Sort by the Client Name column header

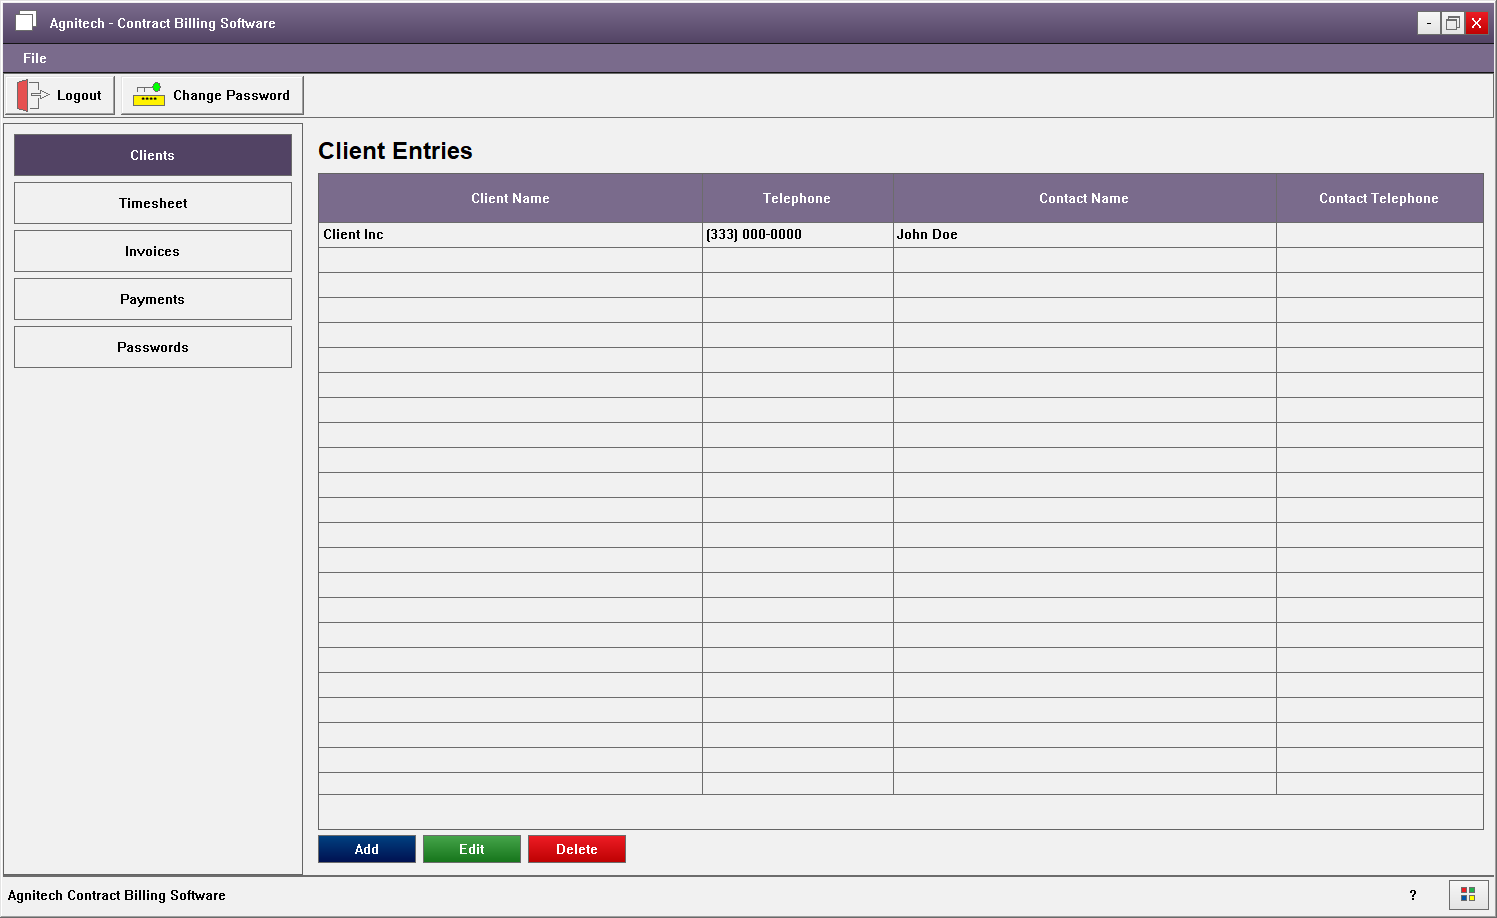point(510,198)
